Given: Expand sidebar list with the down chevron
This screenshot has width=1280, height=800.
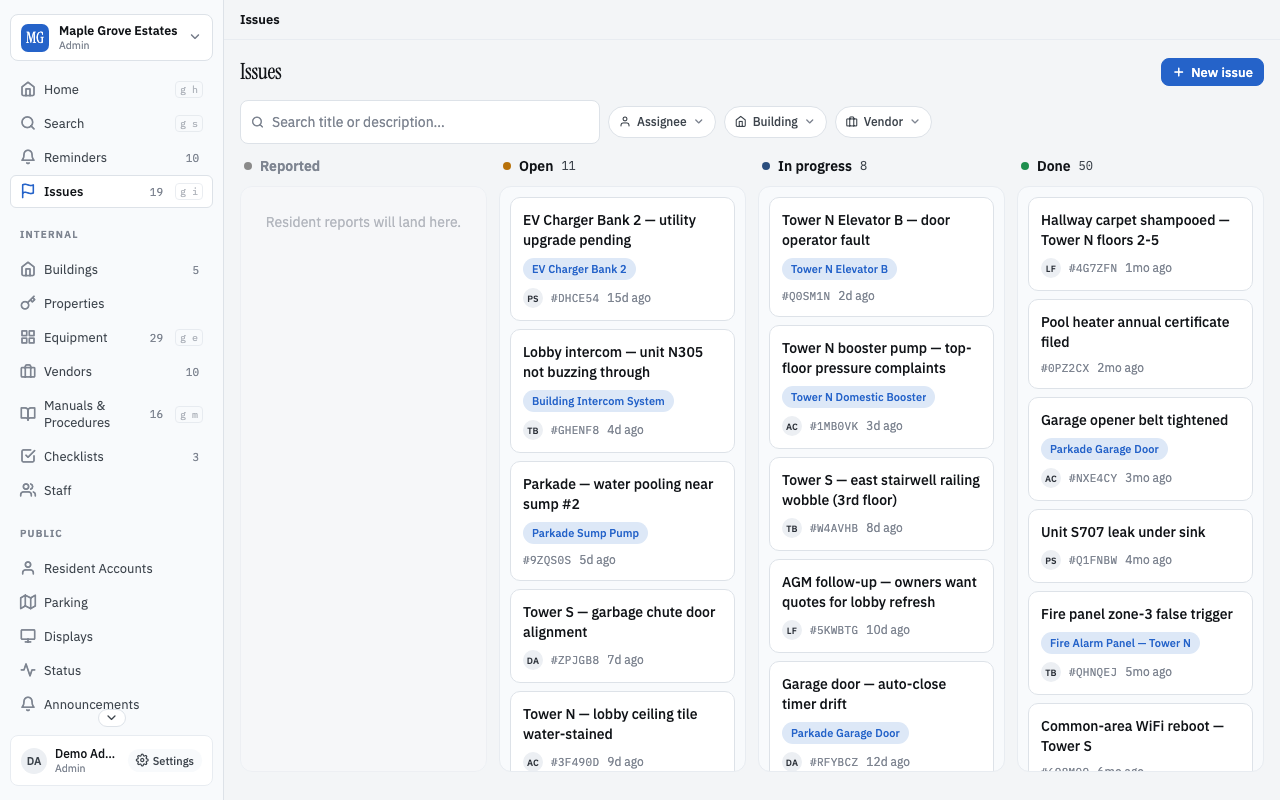Looking at the screenshot, I should [x=112, y=717].
